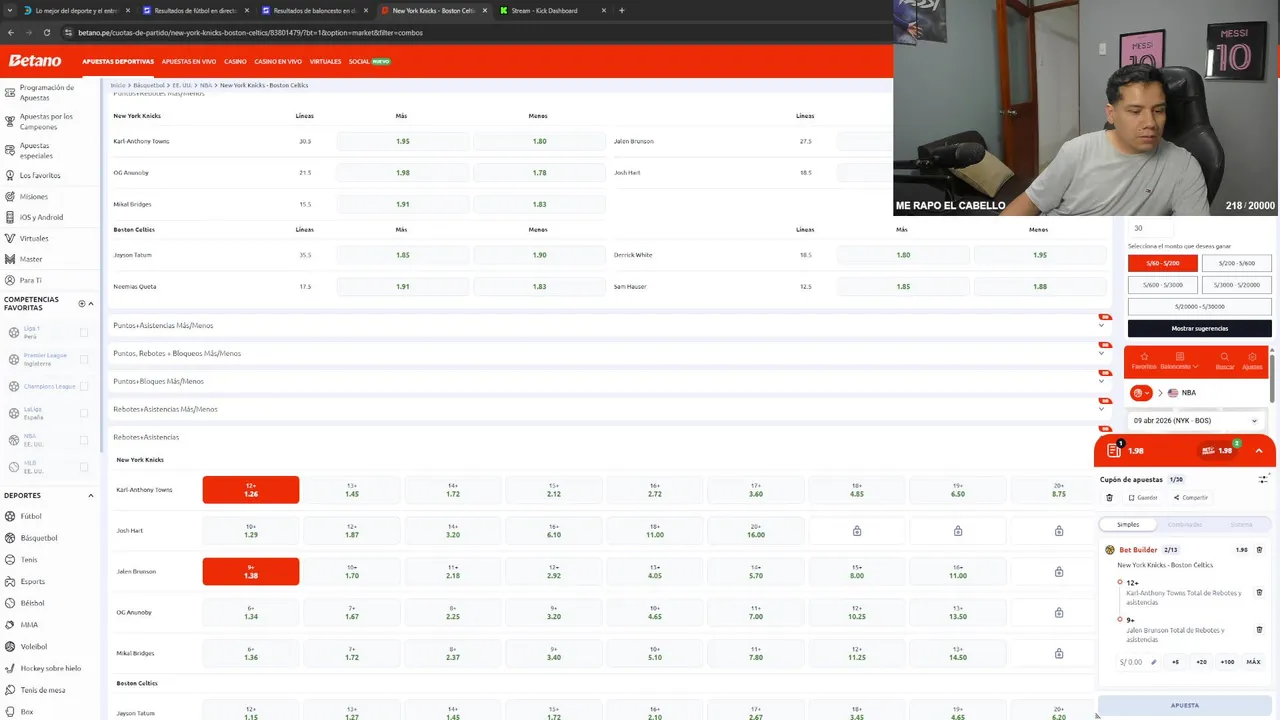
Task: Select S/200 - S/600 amount range
Action: pos(1236,263)
